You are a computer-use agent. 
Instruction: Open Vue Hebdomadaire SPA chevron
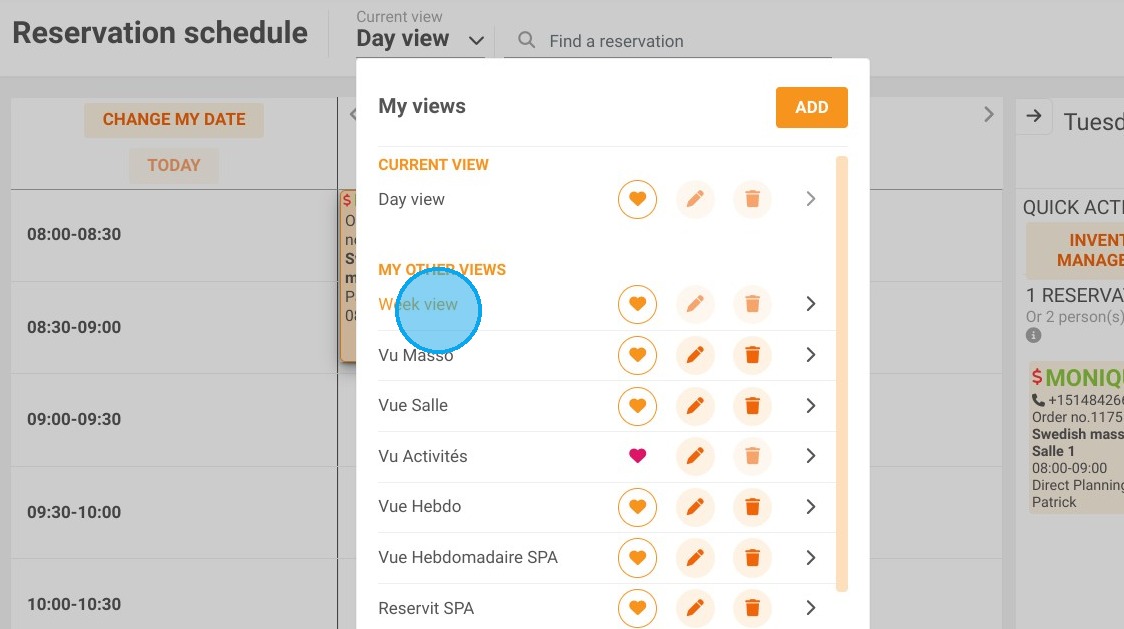[x=811, y=557]
